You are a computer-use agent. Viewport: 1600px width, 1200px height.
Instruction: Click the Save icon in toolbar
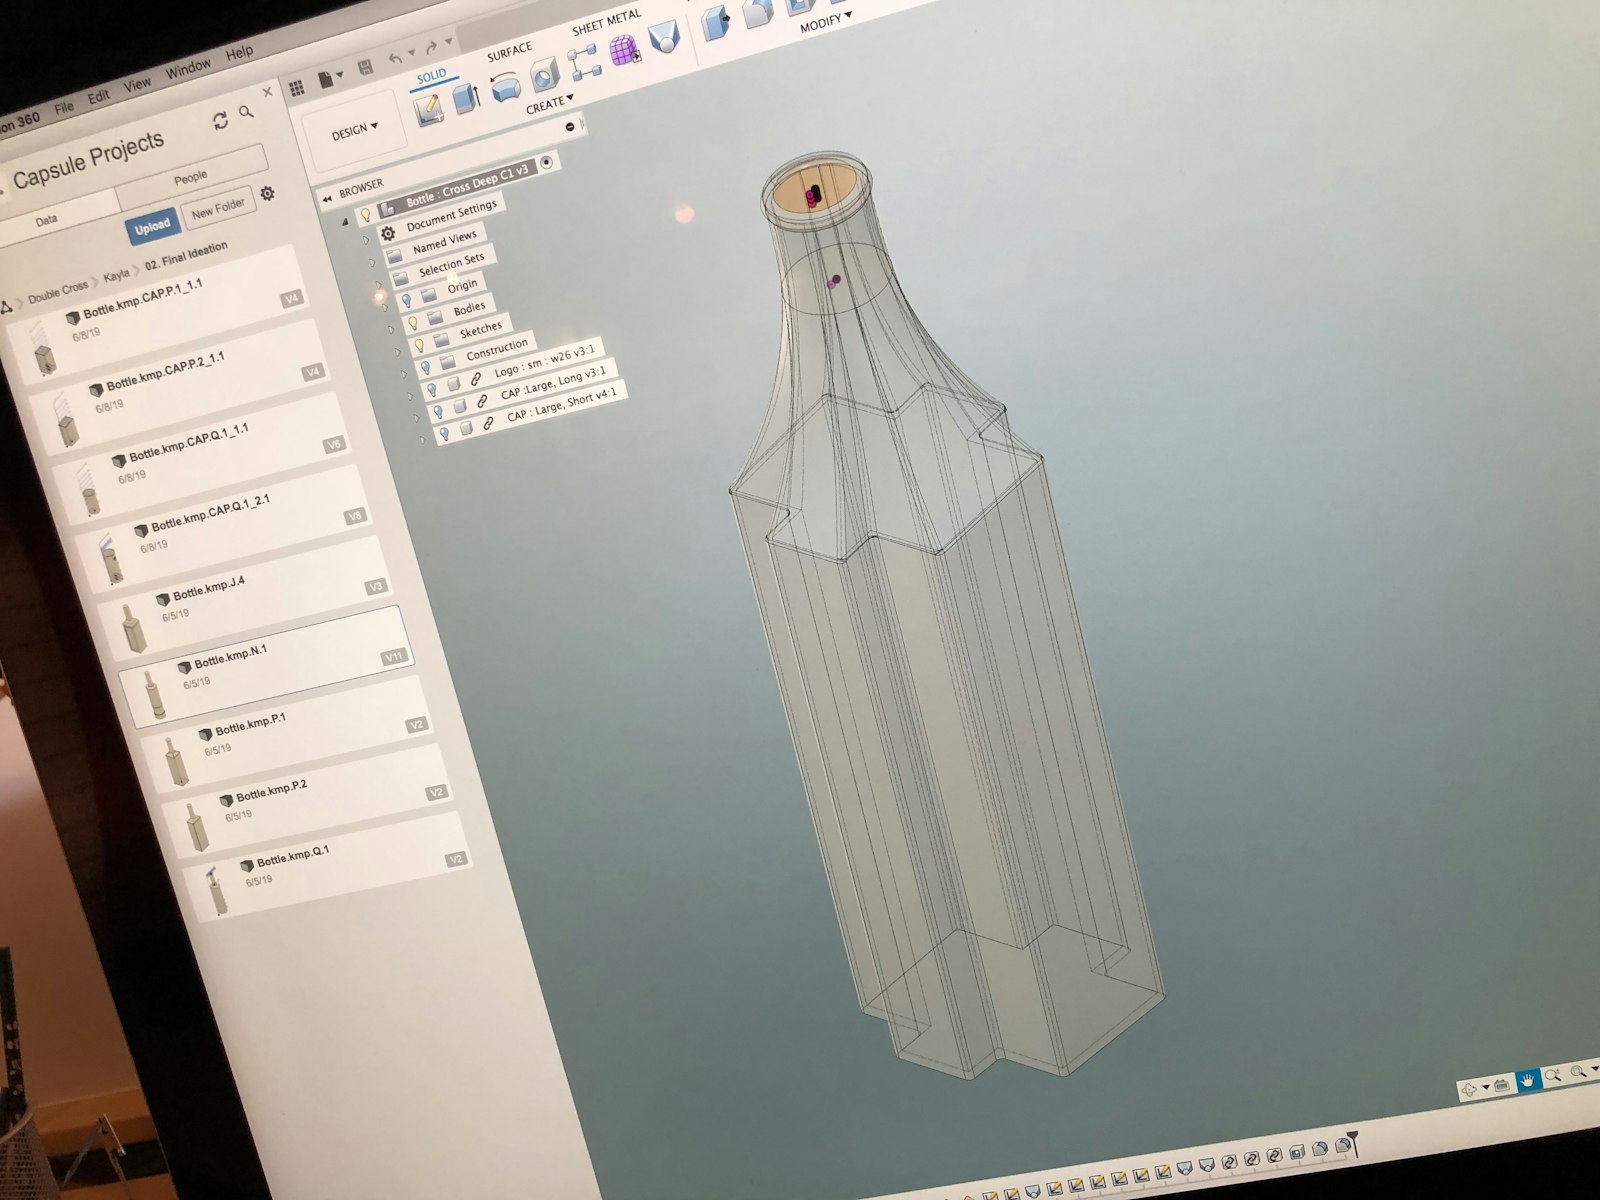(365, 68)
